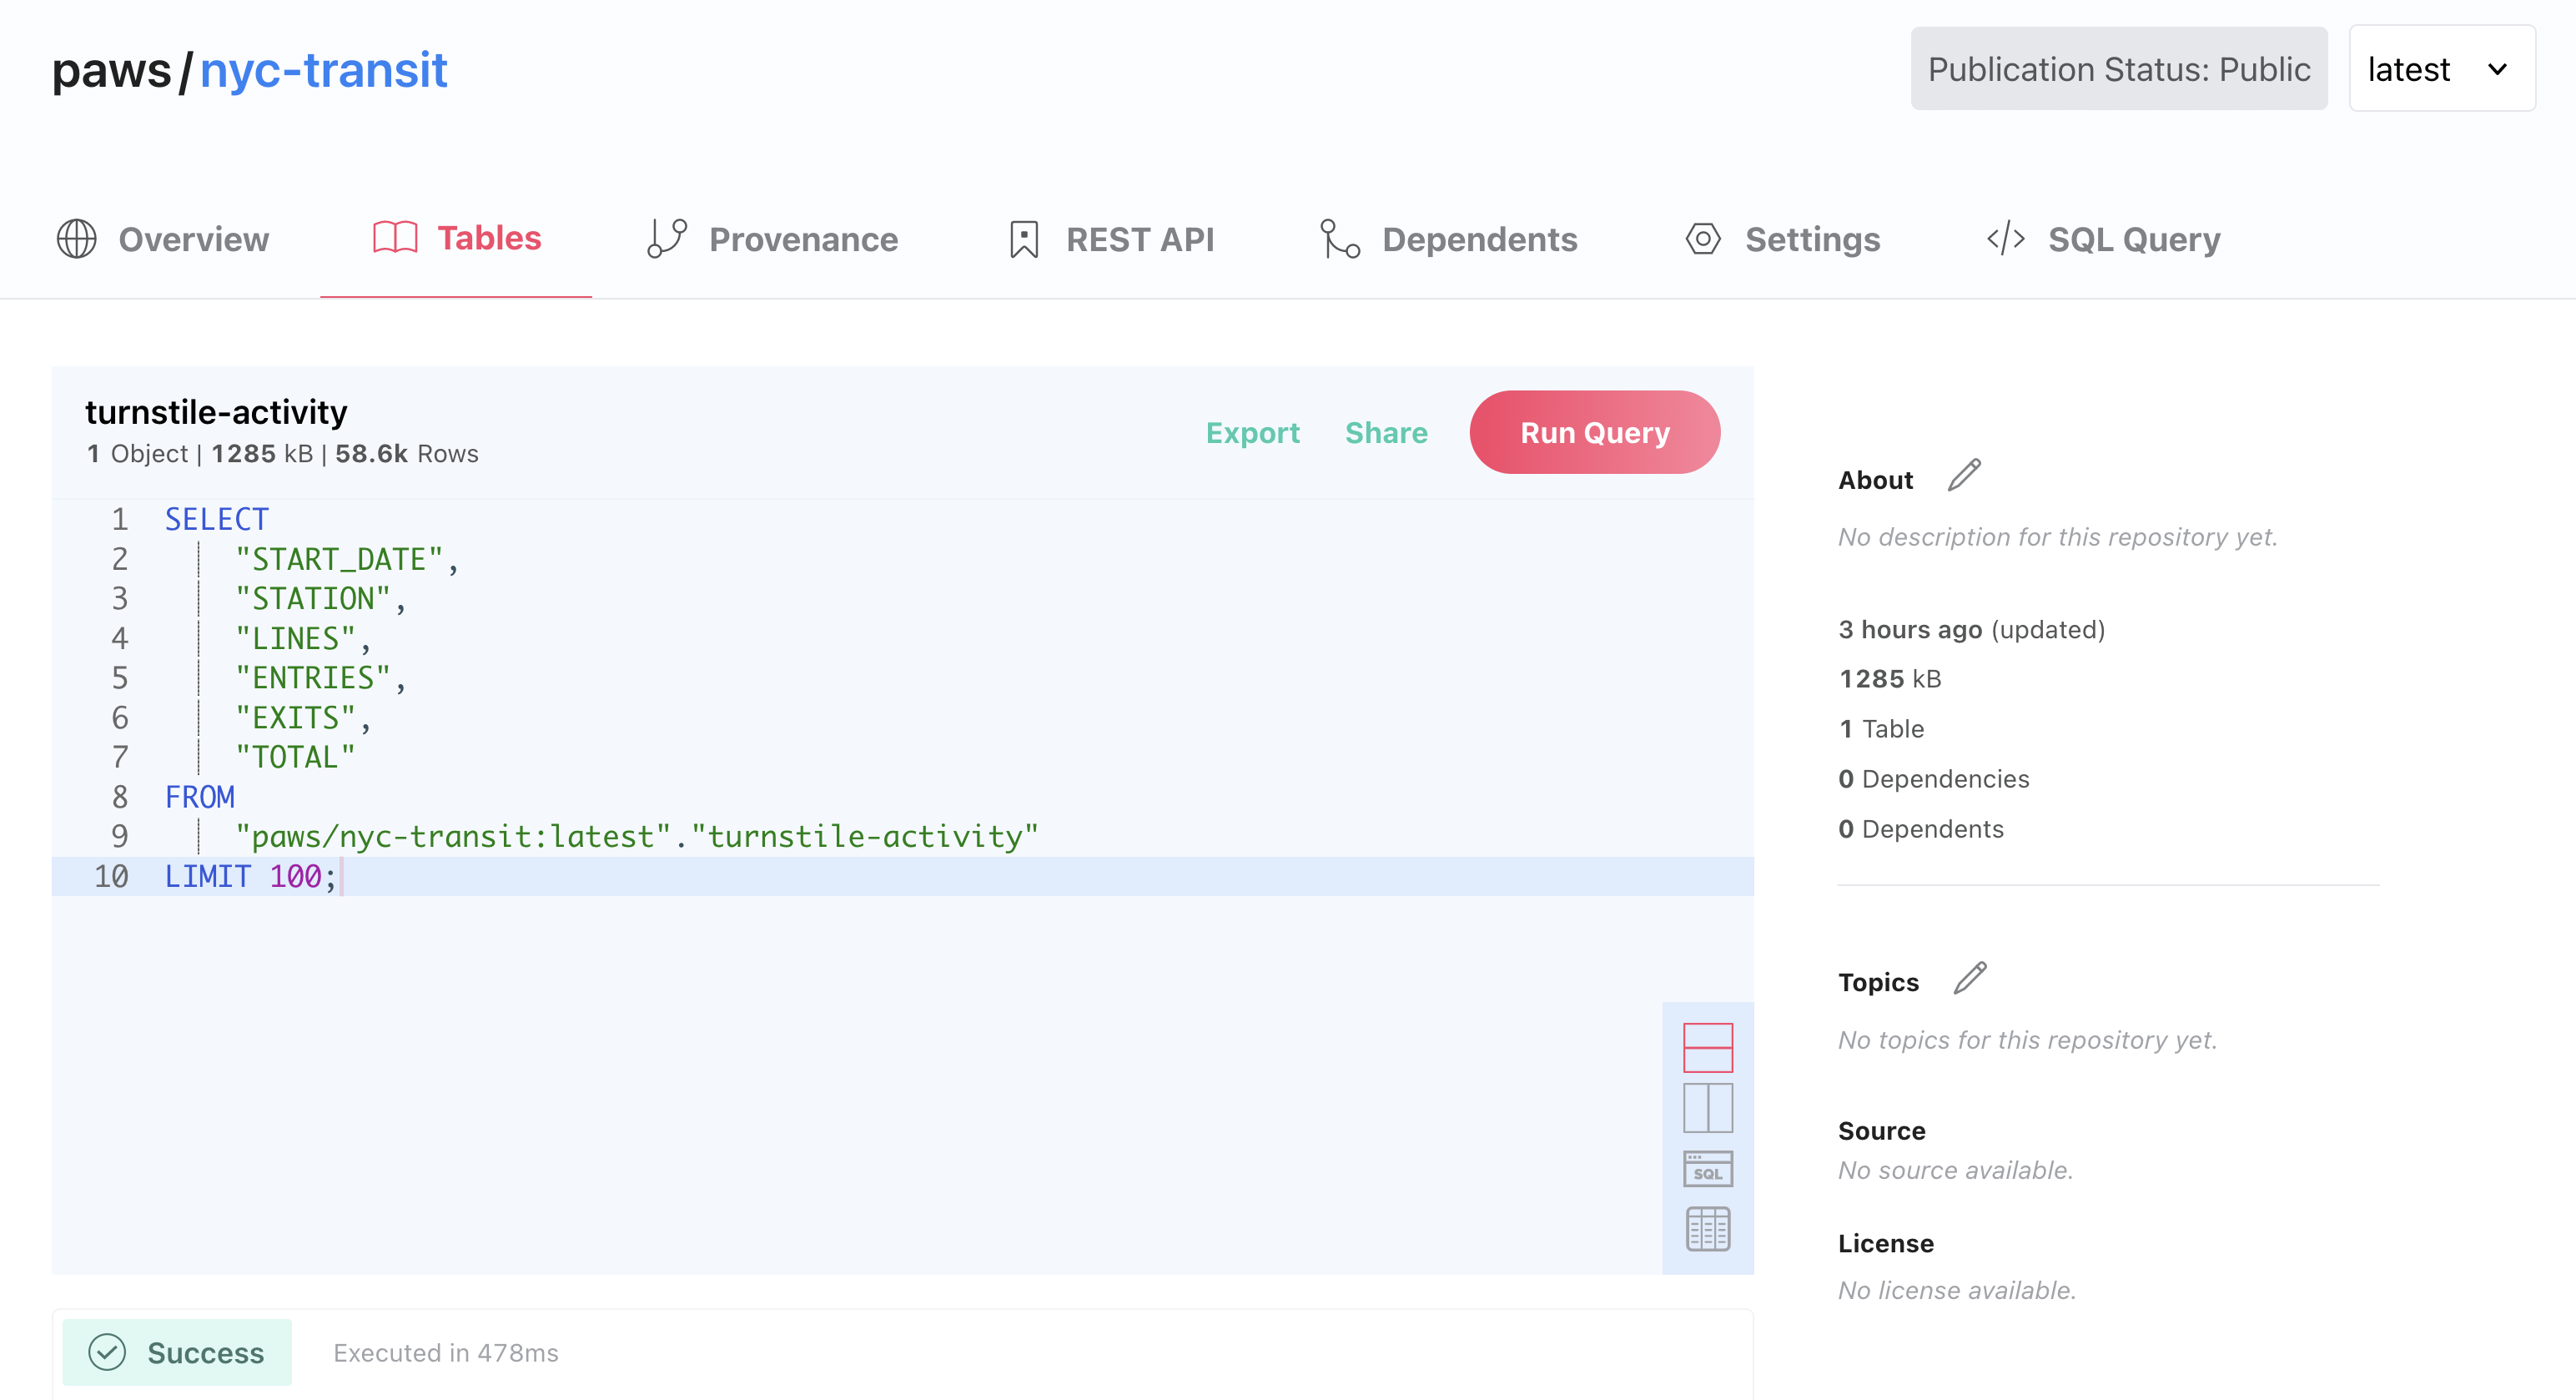
Task: Open the paws namespace link
Action: click(111, 70)
